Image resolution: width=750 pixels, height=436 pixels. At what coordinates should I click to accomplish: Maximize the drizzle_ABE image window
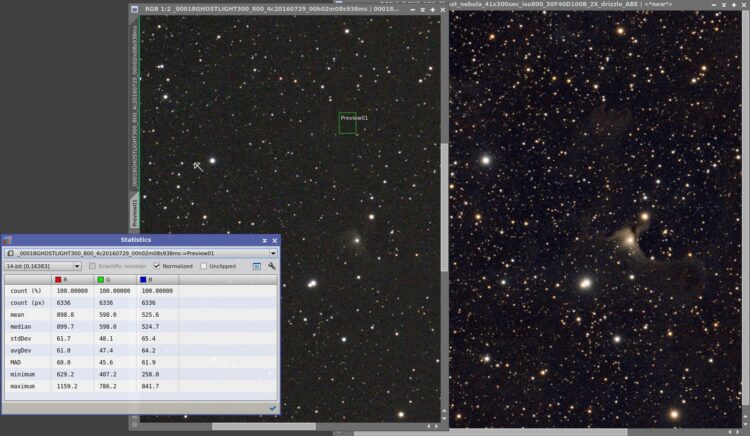click(734, 4)
